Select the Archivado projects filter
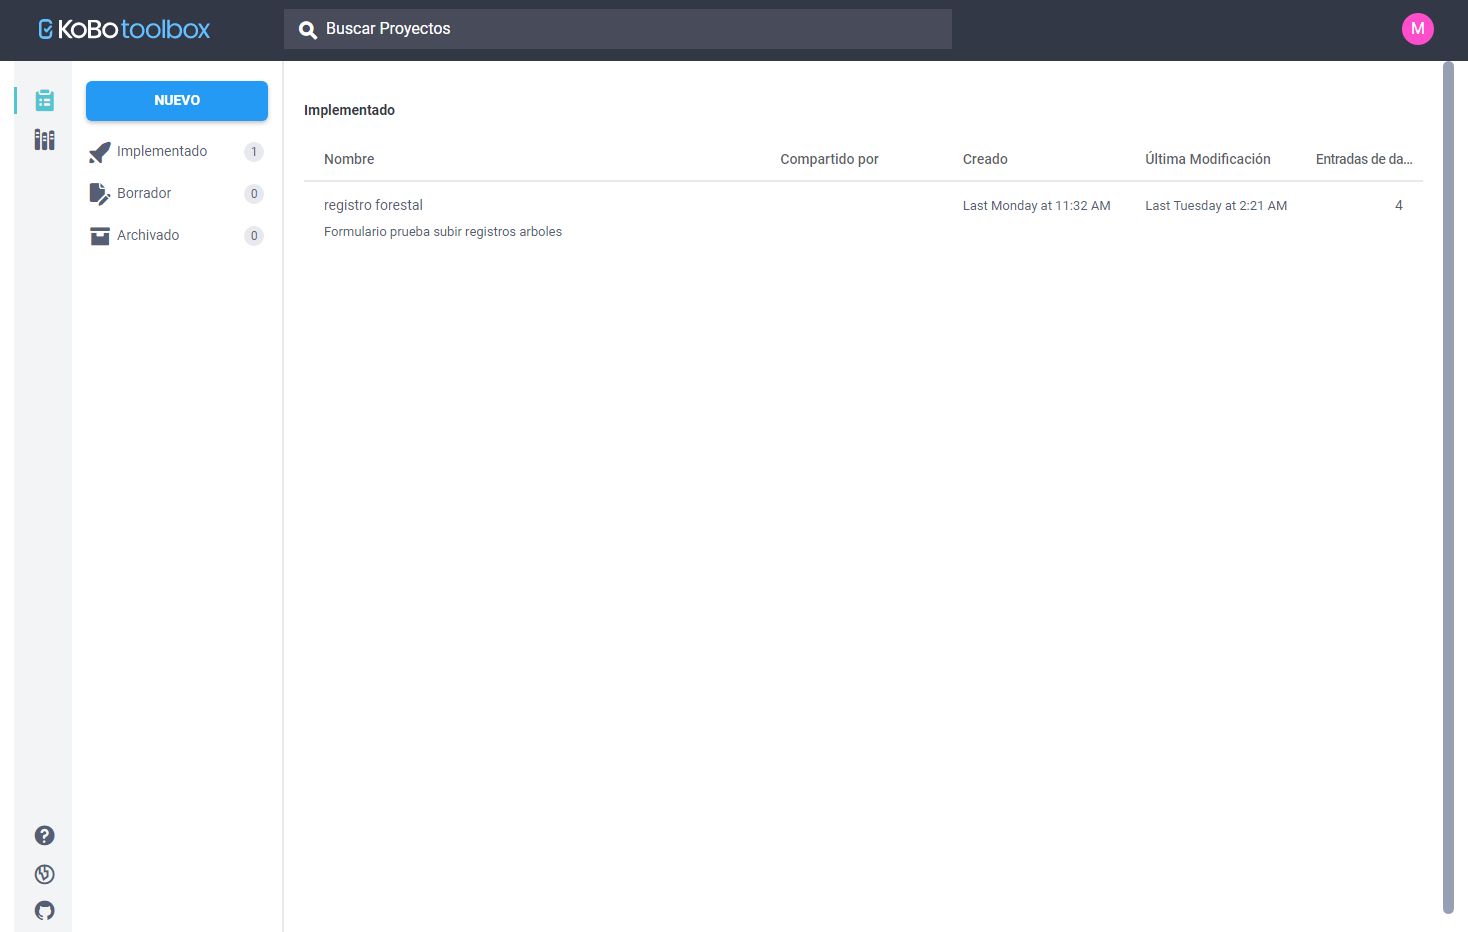 148,235
